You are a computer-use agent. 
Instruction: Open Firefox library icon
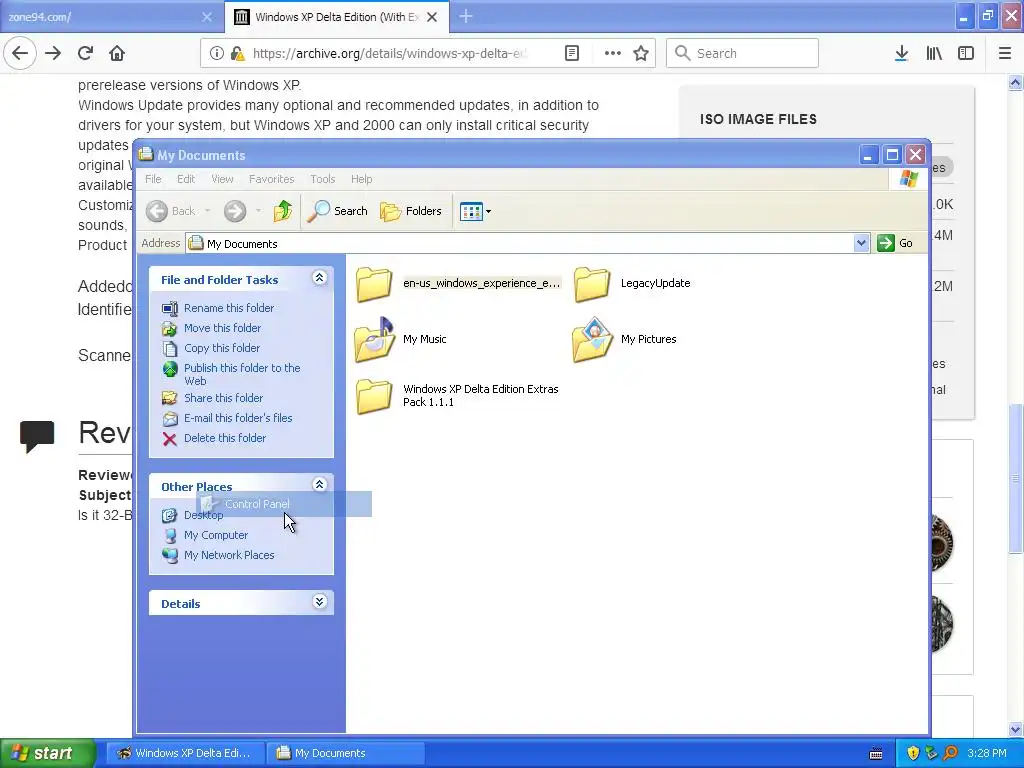934,53
